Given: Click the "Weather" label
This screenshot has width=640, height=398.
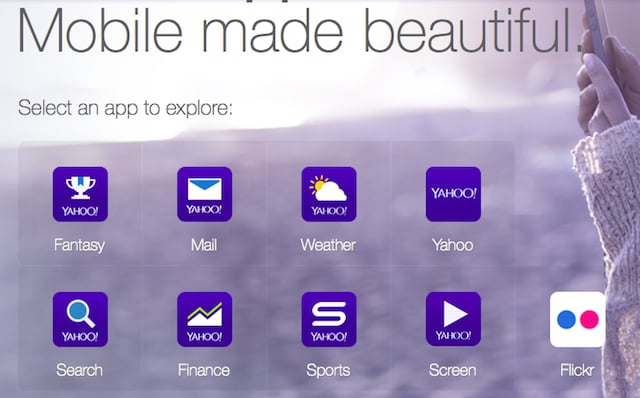Looking at the screenshot, I should tap(328, 245).
